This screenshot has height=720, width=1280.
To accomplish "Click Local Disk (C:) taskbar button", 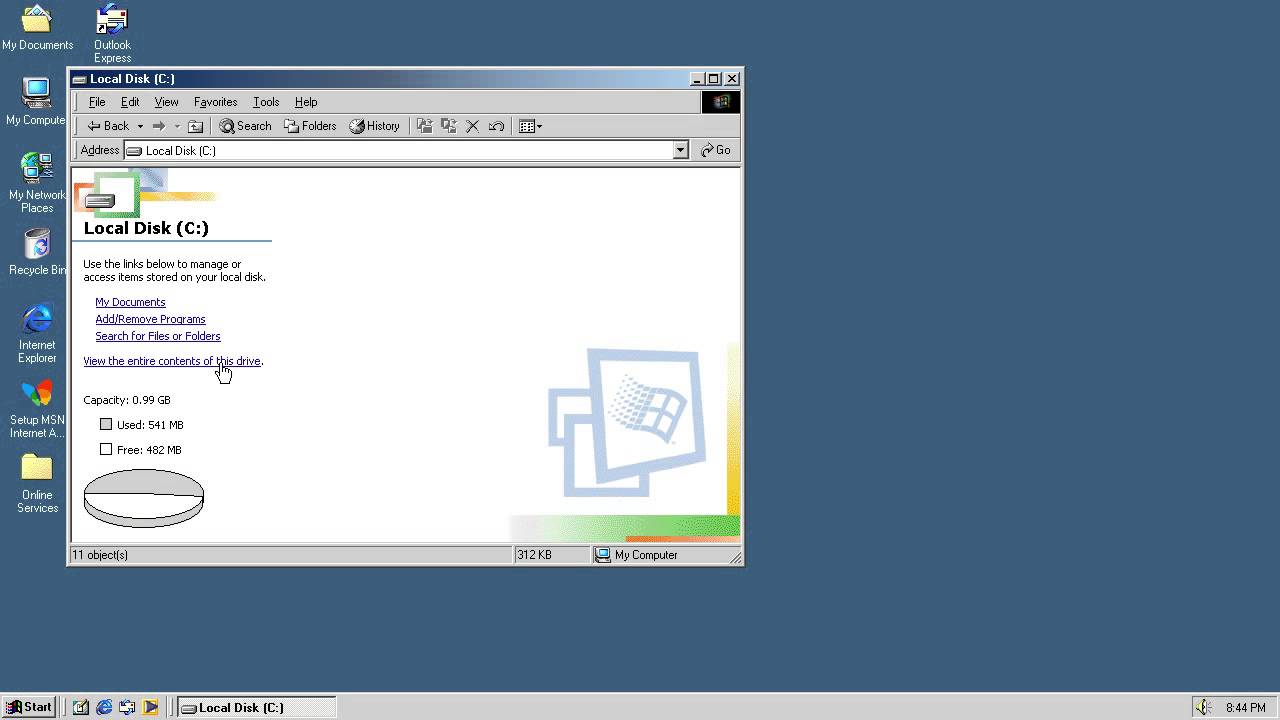I will click(x=256, y=707).
